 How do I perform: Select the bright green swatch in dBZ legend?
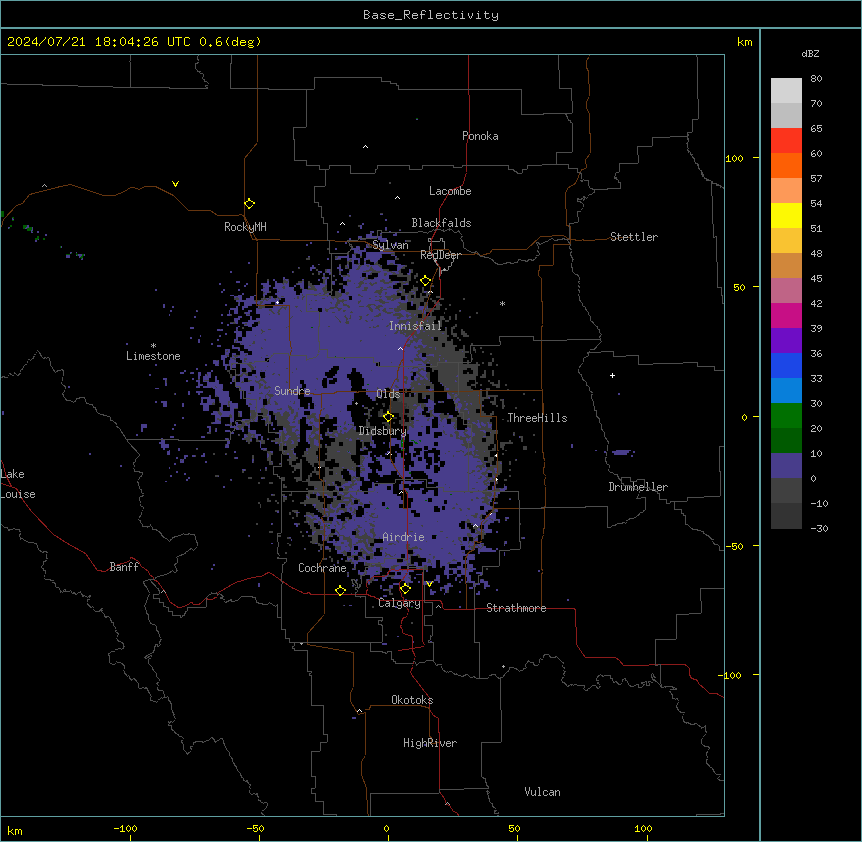pos(786,416)
